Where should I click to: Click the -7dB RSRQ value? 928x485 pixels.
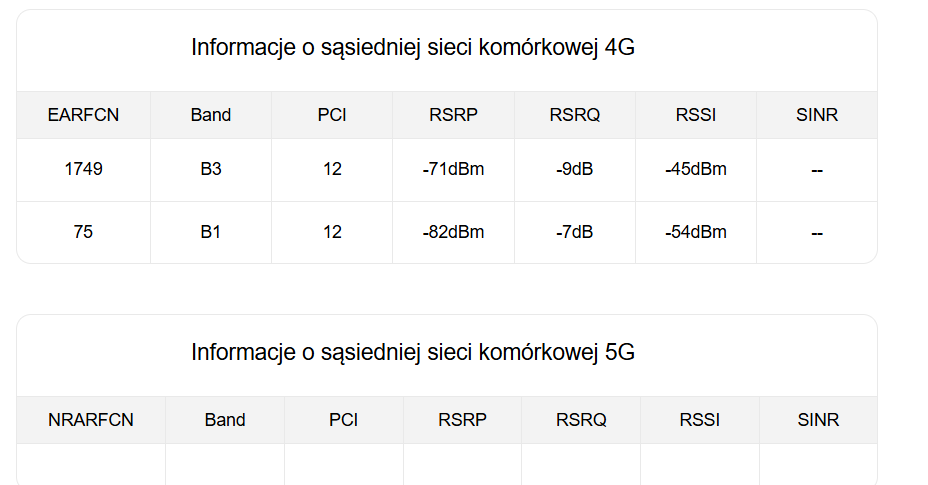574,232
